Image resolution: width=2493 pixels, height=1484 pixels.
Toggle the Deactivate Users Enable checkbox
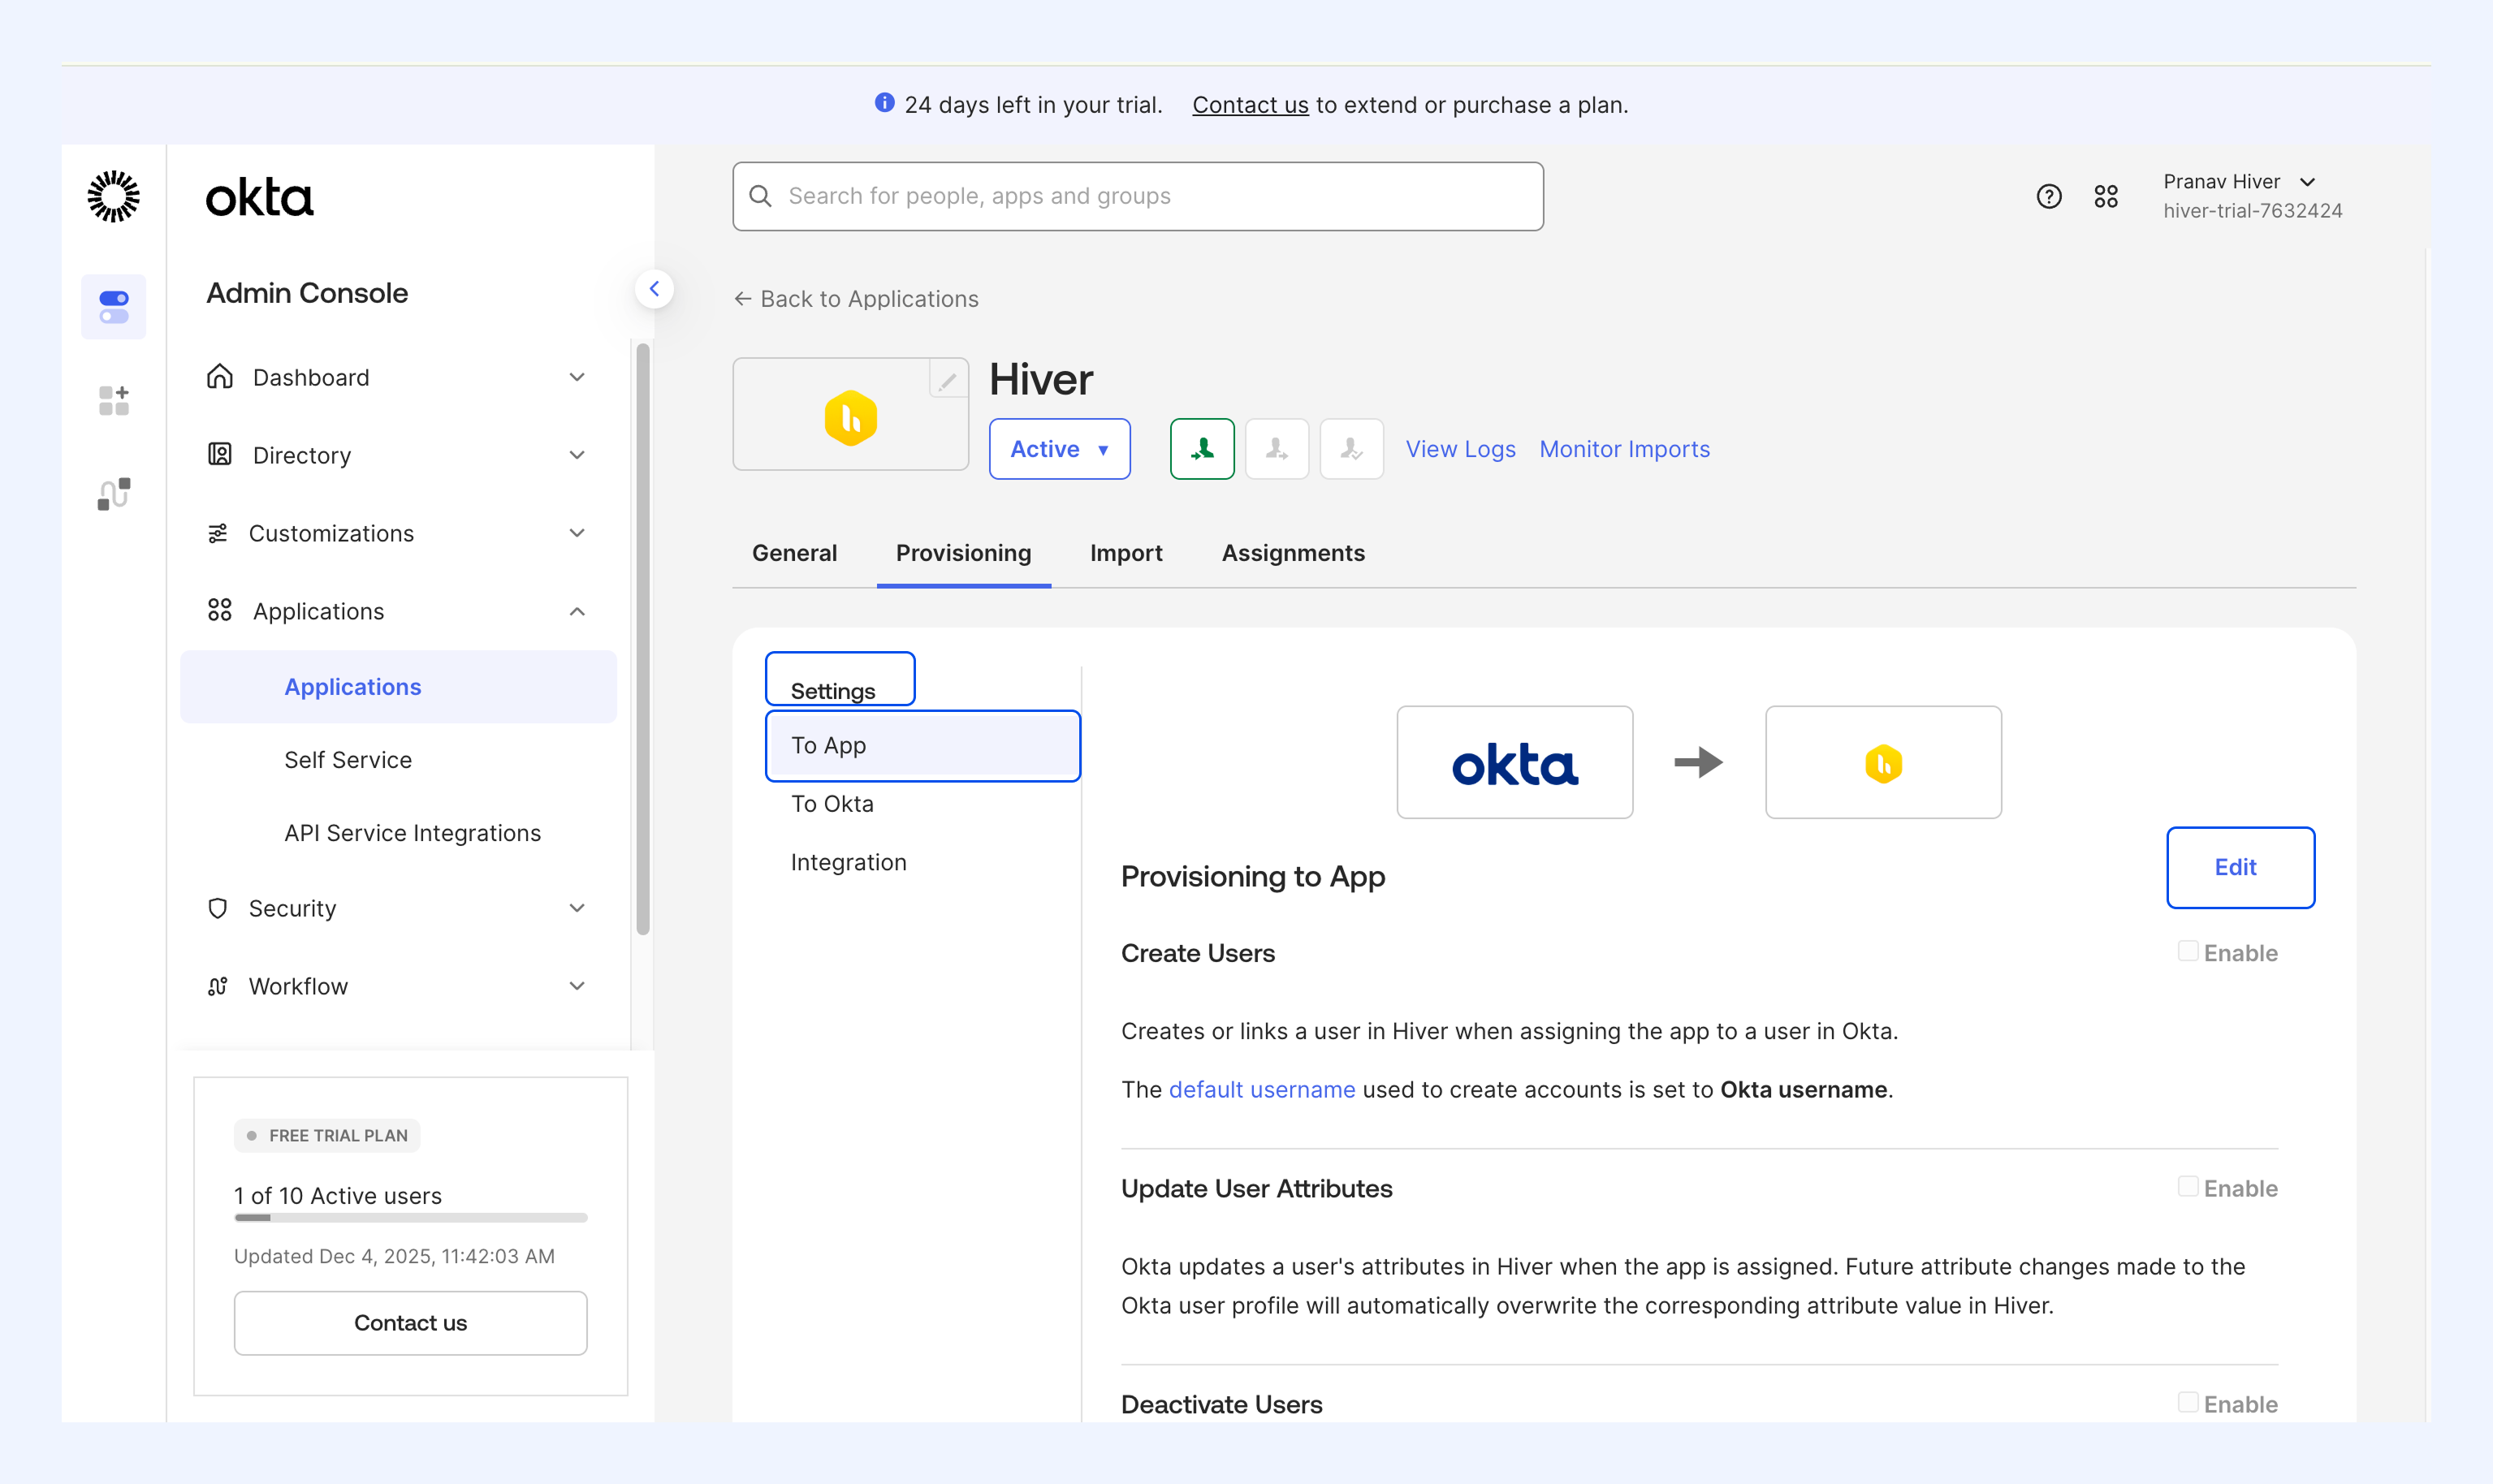tap(2188, 1402)
